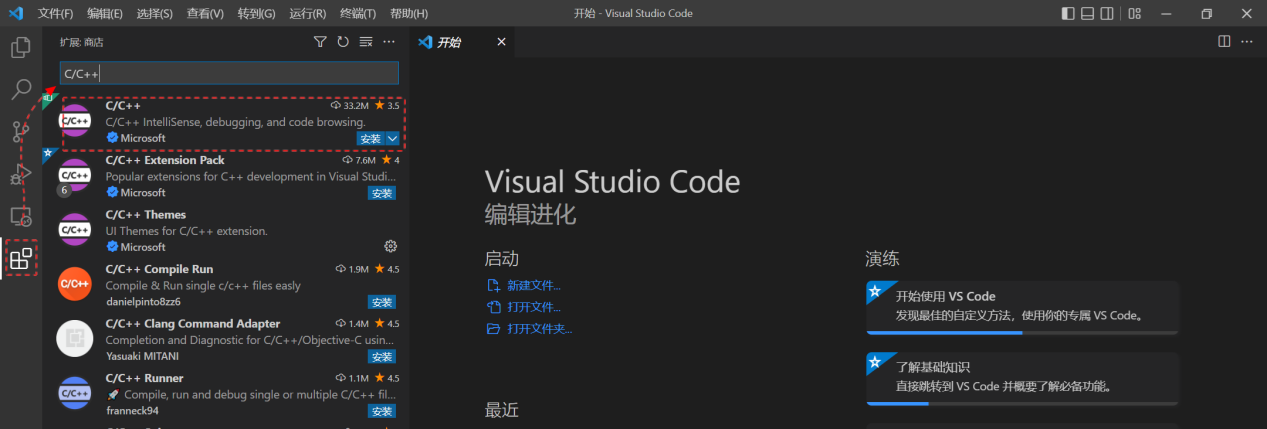Select the Extensions icon in the activity bar
1267x429 pixels.
click(20, 259)
